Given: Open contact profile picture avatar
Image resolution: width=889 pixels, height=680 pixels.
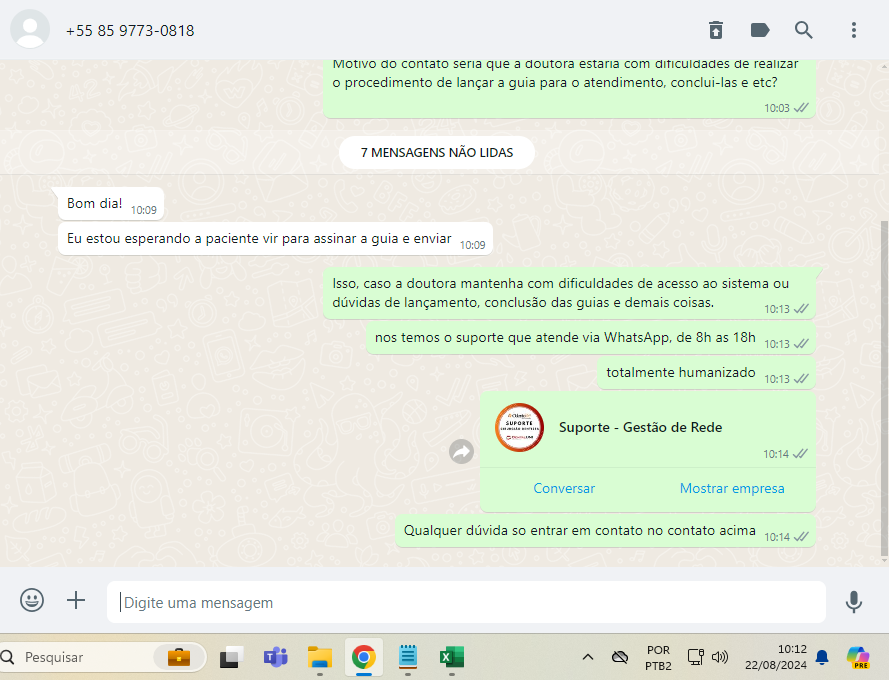Looking at the screenshot, I should pos(30,29).
